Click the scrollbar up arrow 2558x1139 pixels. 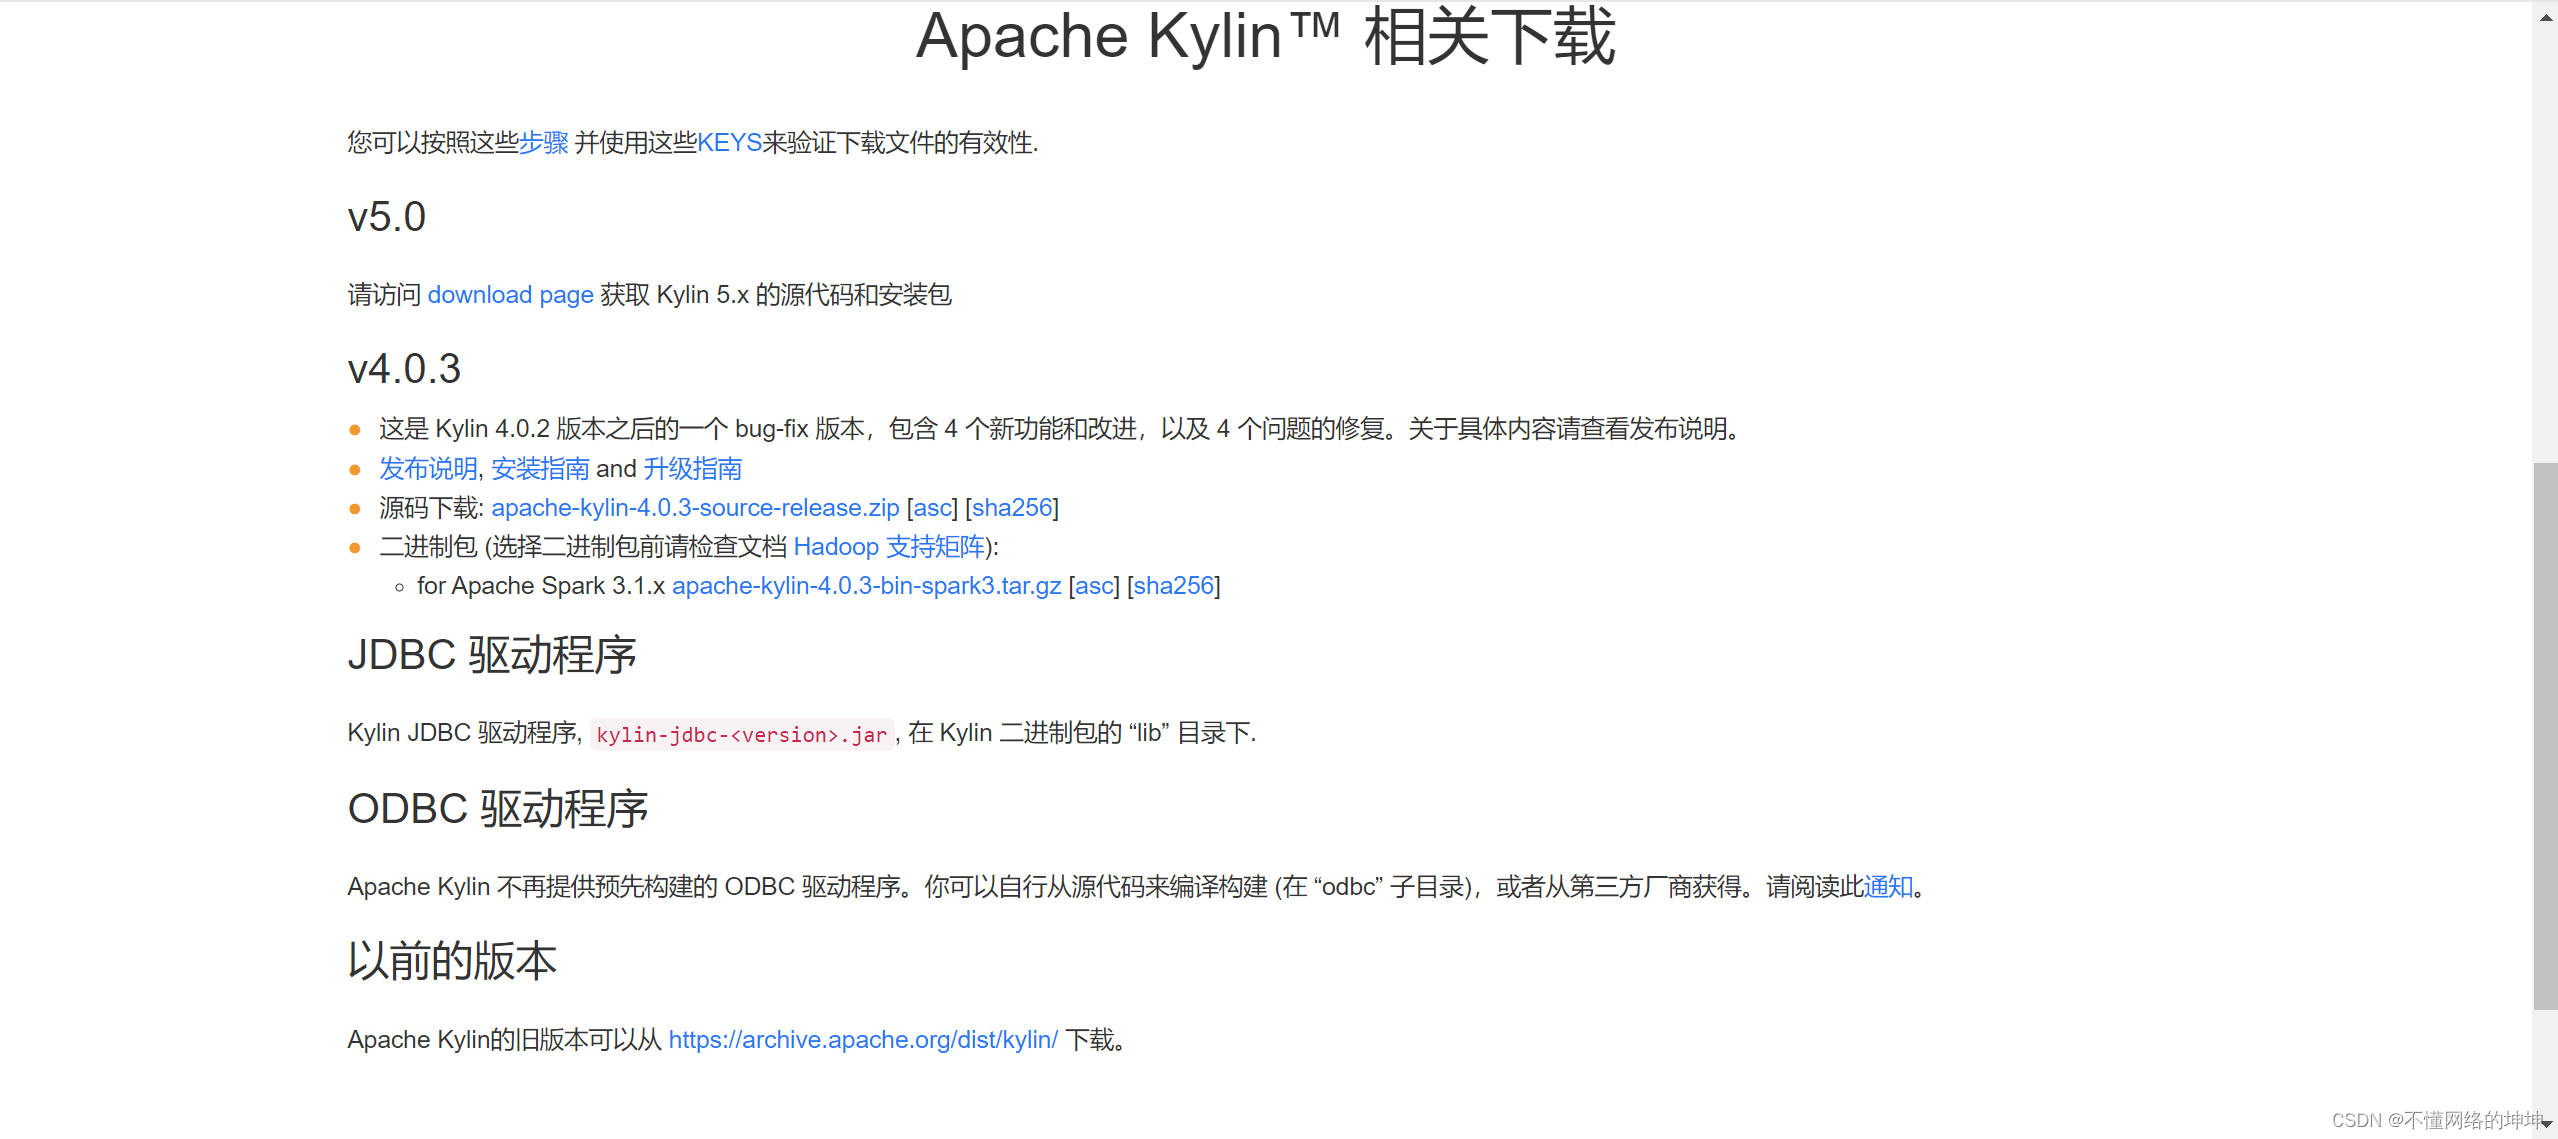[x=2545, y=17]
